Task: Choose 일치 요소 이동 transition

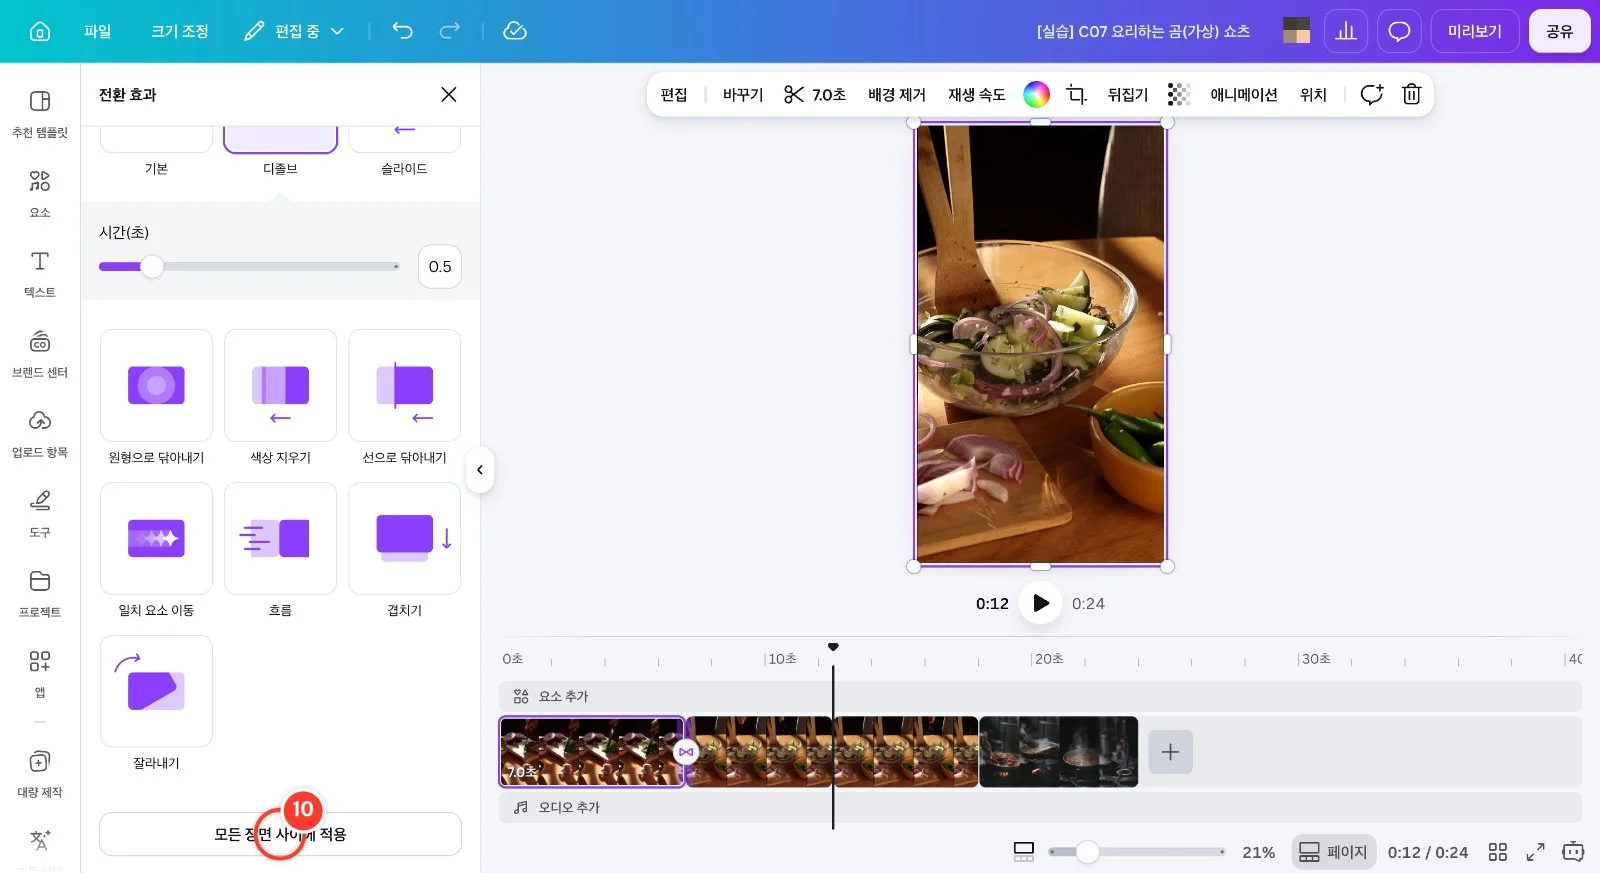Action: click(x=156, y=551)
